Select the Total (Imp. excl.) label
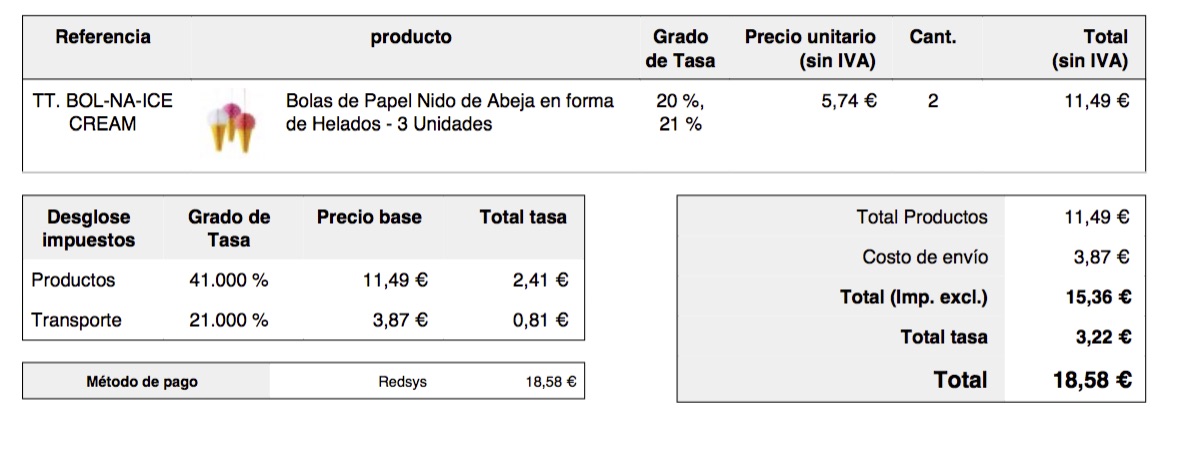Screen dimensions: 1180x472 click(914, 297)
